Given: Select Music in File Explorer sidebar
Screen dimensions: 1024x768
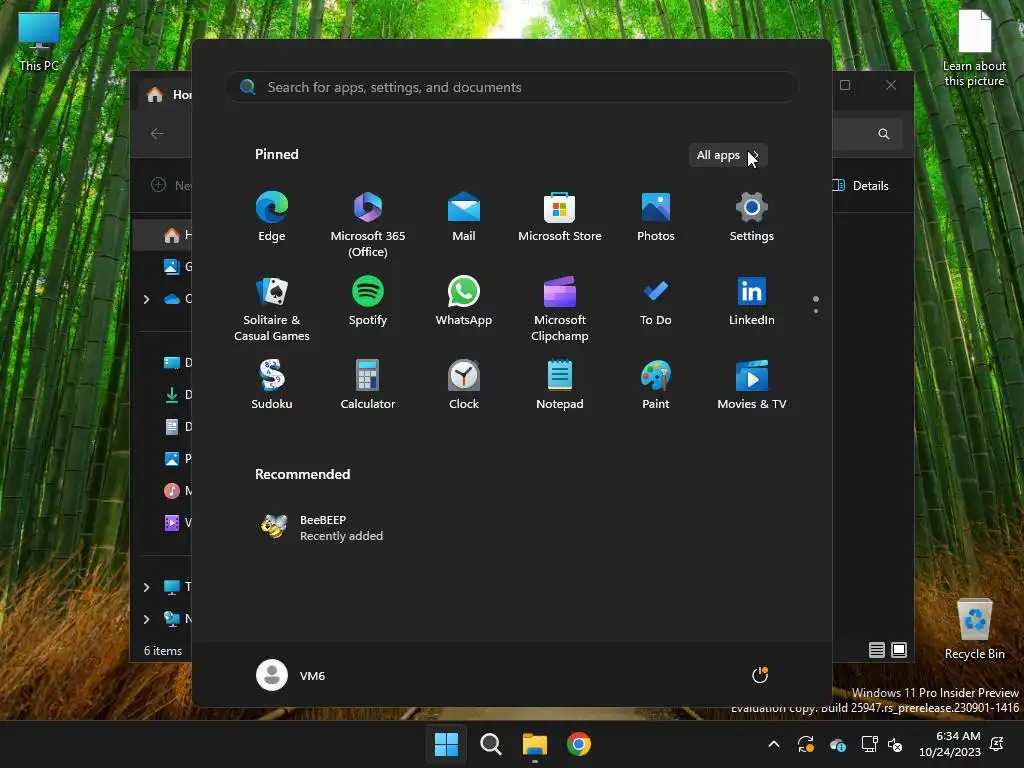Looking at the screenshot, I should click(x=178, y=490).
